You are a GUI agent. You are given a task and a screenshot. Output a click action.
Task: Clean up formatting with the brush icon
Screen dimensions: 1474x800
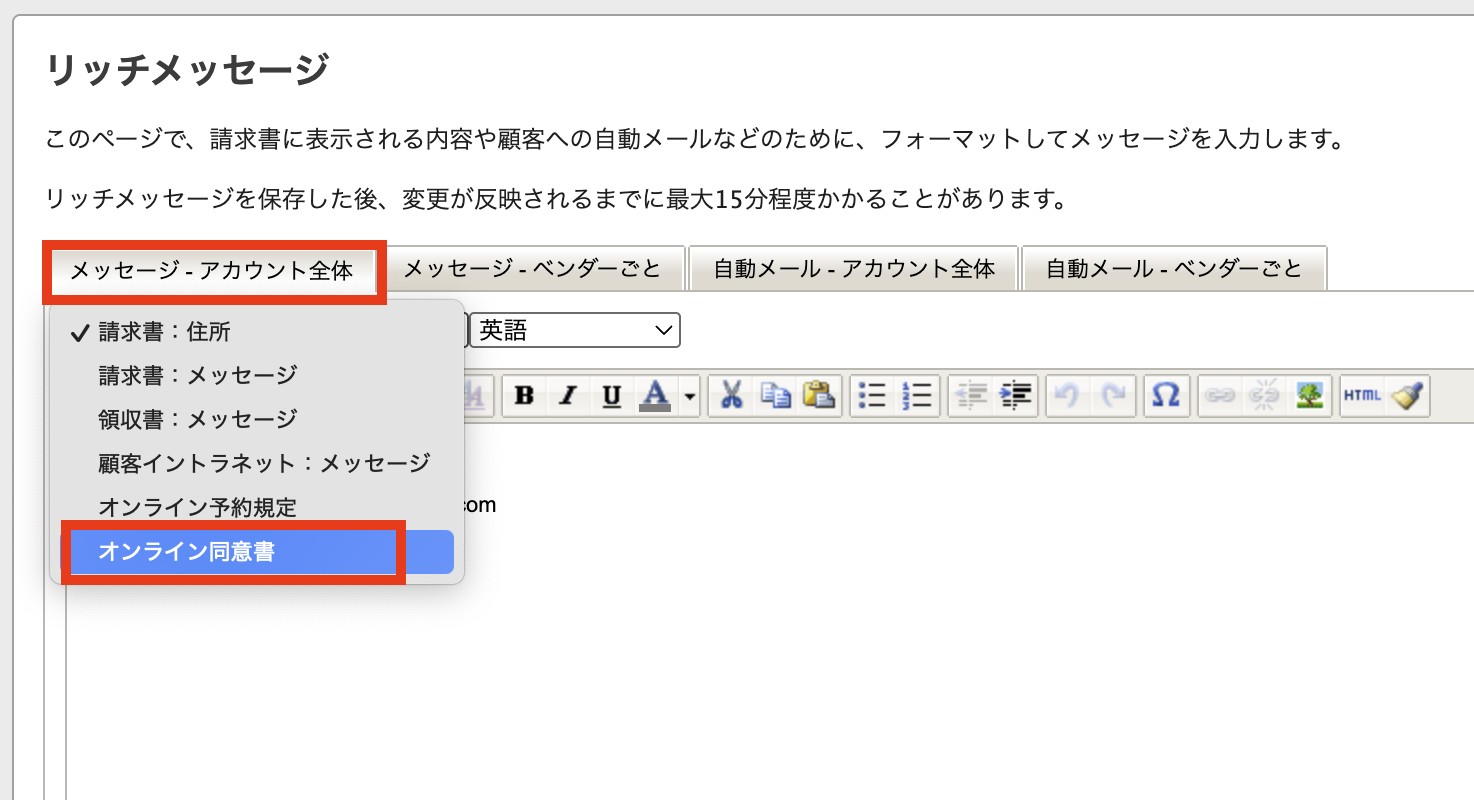pos(1408,397)
